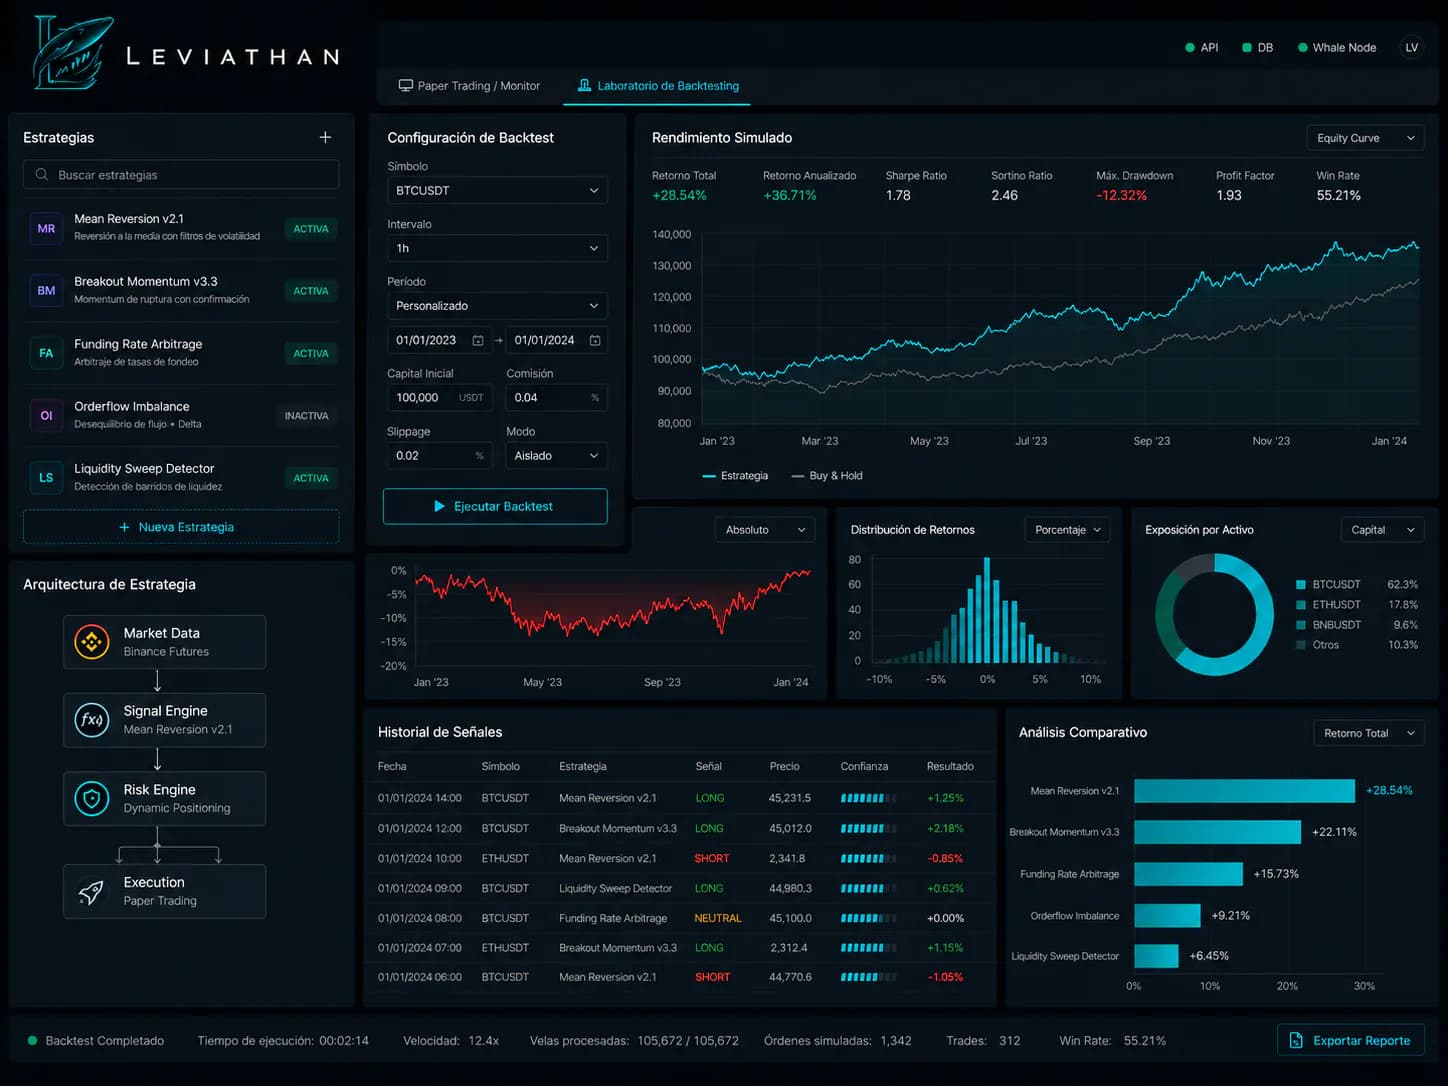Image resolution: width=1448 pixels, height=1086 pixels.
Task: Click the ETHUSDT legend color swatch
Action: click(x=1301, y=605)
